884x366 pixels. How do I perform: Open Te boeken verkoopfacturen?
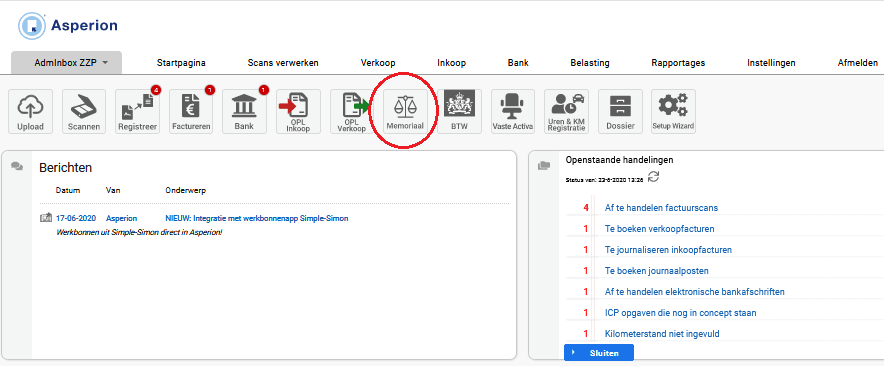pyautogui.click(x=660, y=229)
